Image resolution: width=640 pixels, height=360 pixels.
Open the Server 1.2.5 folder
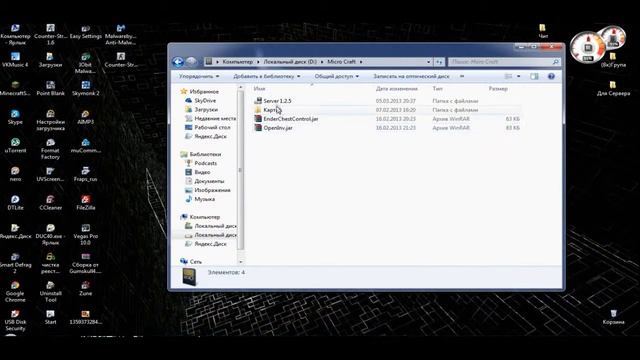[277, 101]
